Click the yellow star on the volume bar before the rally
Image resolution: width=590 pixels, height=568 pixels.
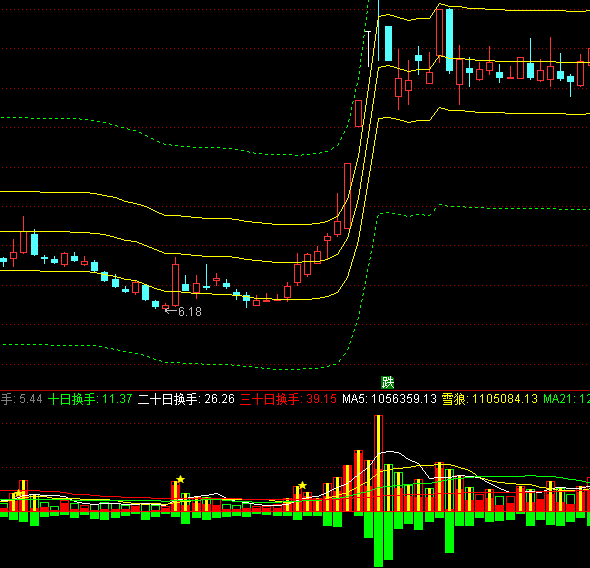pyautogui.click(x=303, y=486)
